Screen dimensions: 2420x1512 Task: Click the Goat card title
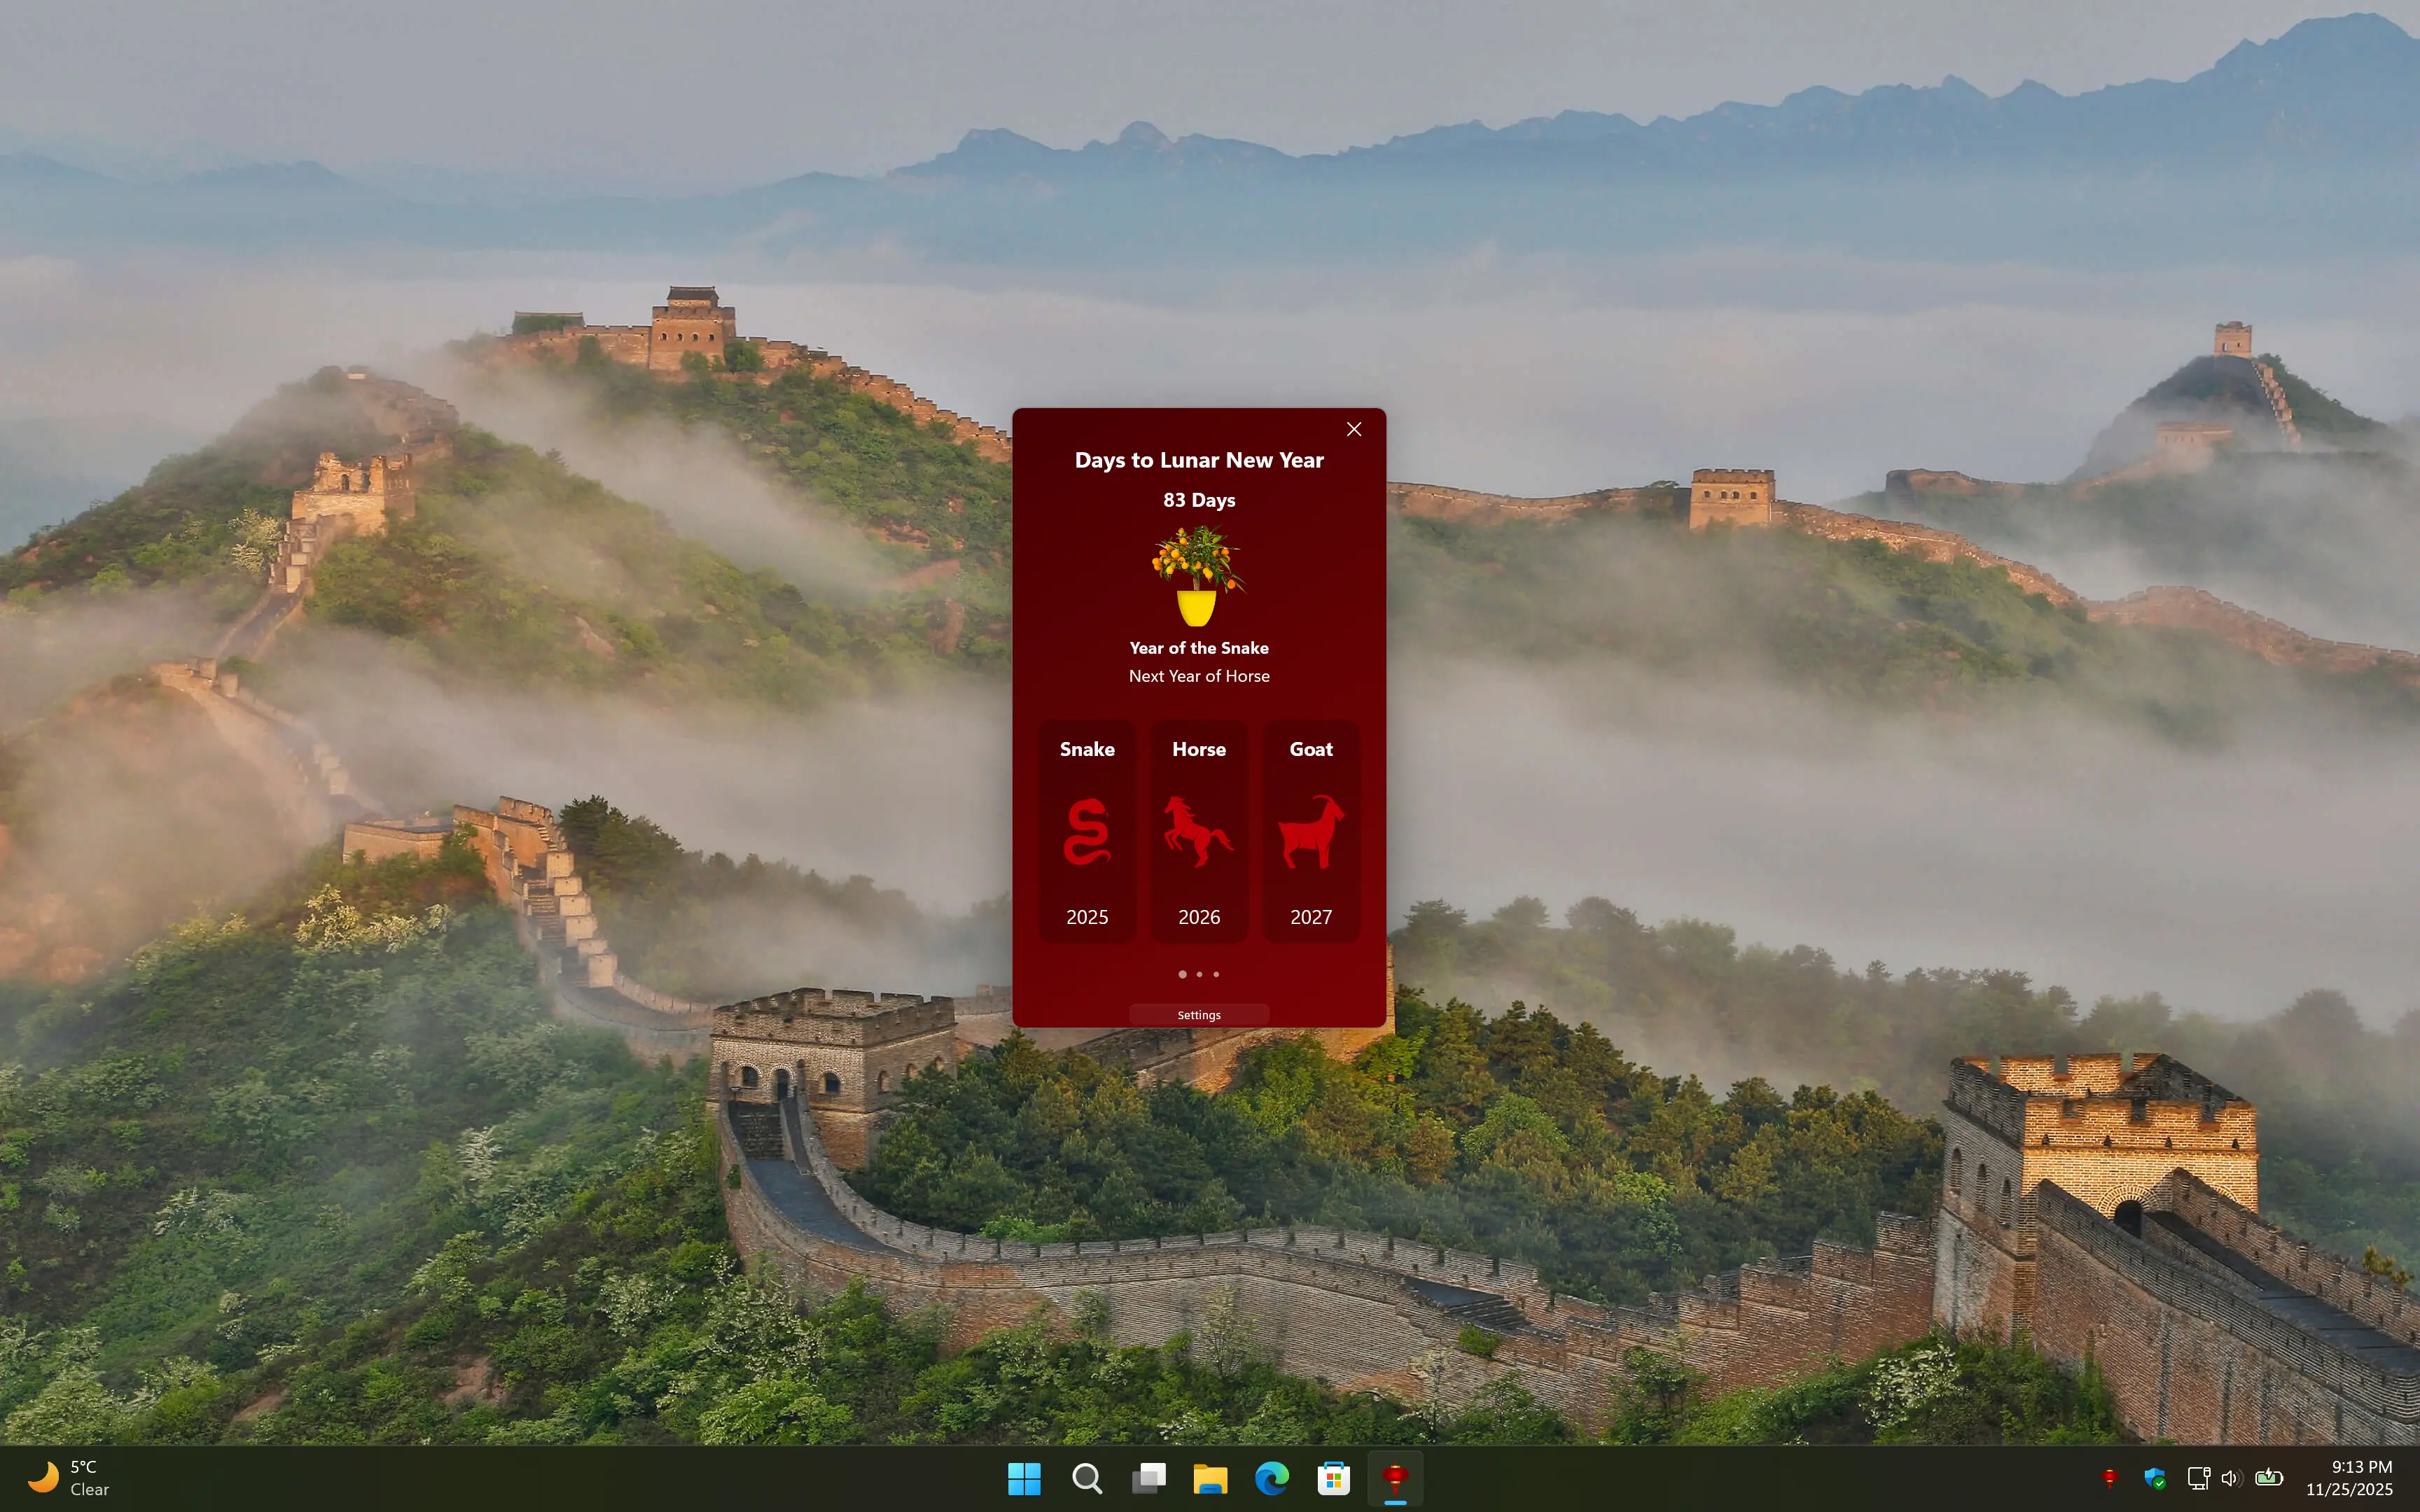click(1311, 749)
